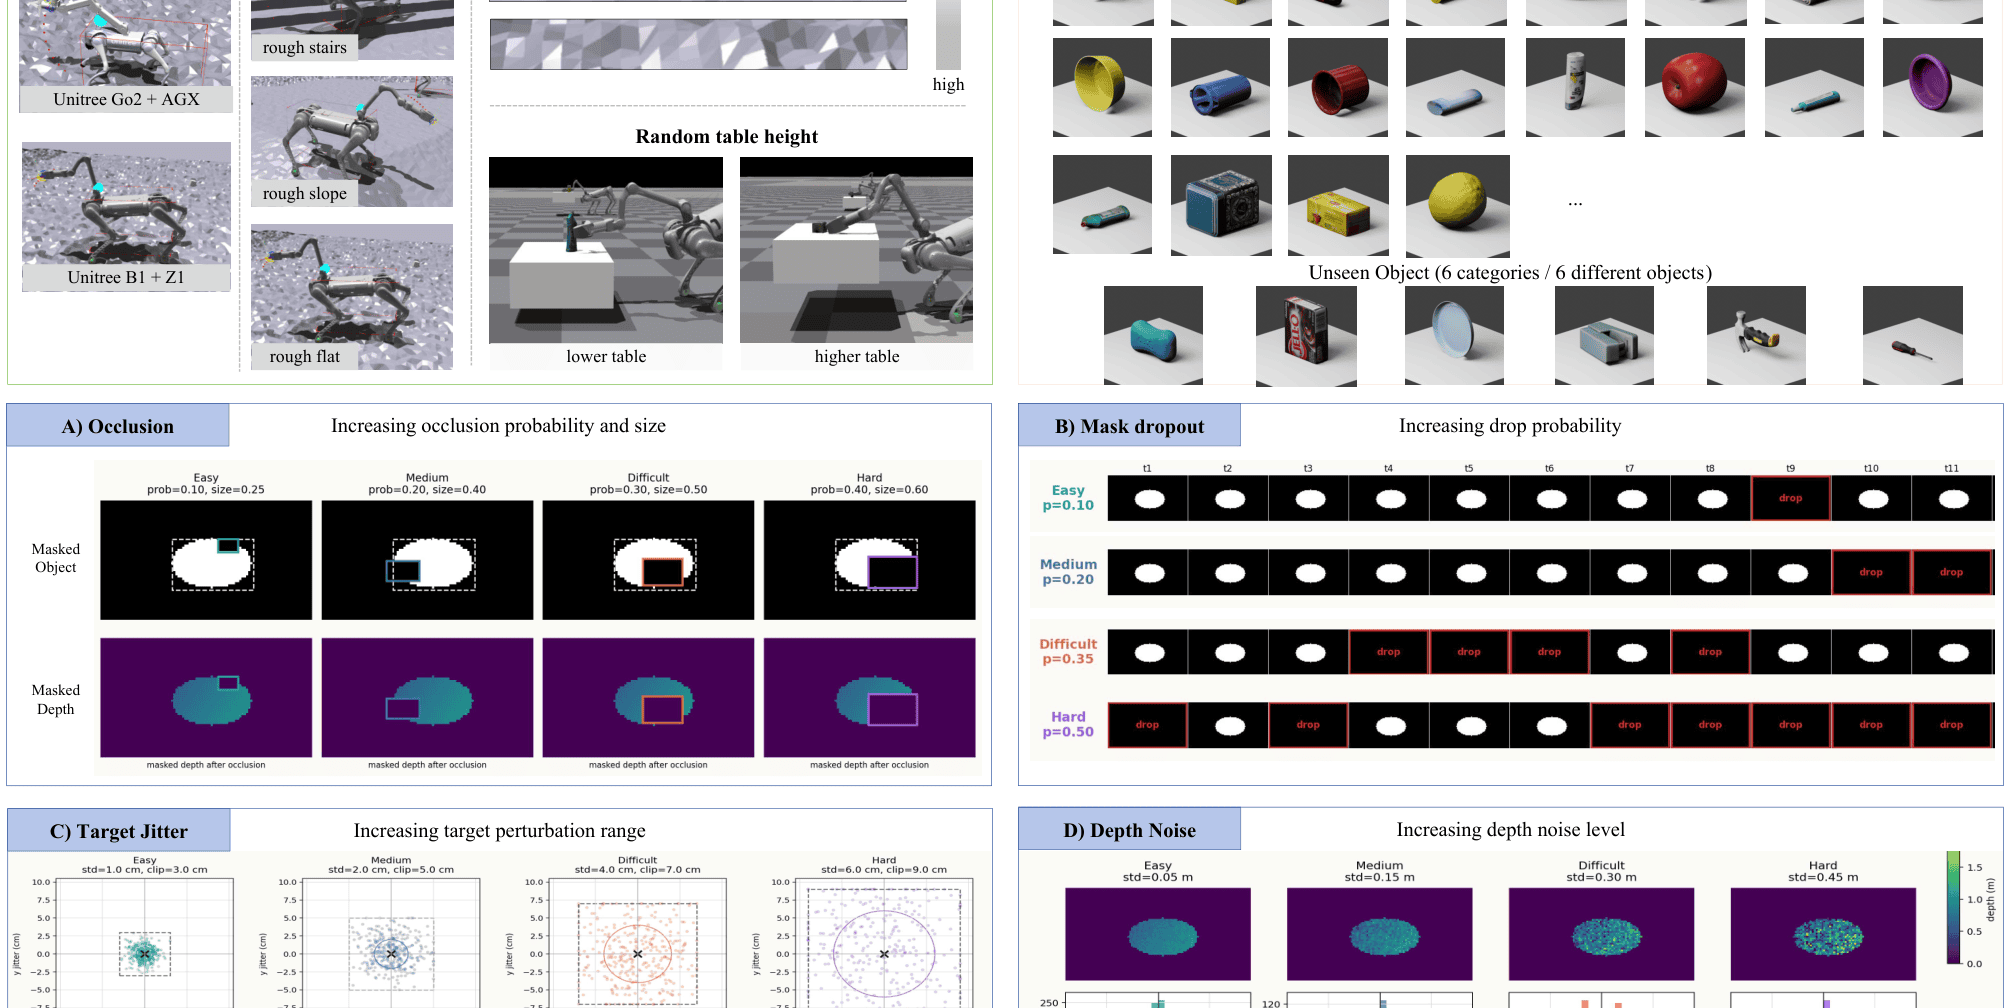The height and width of the screenshot is (1008, 2016).
Task: Open the Difficult prob=0.30 masked depth image
Action: [648, 697]
